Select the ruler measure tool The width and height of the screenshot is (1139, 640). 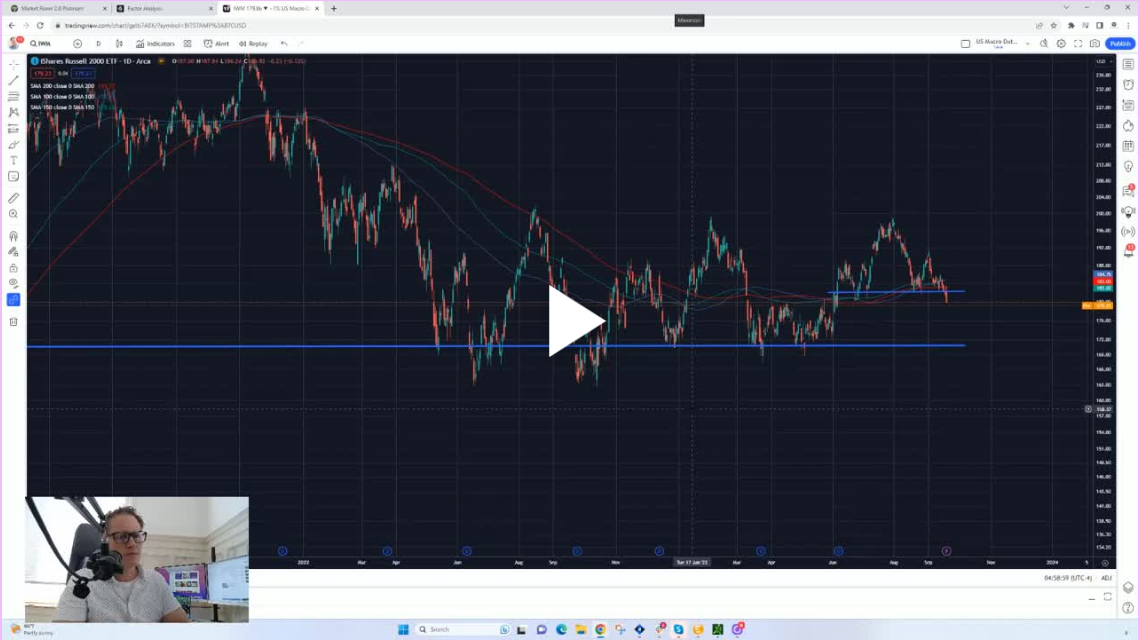13,198
